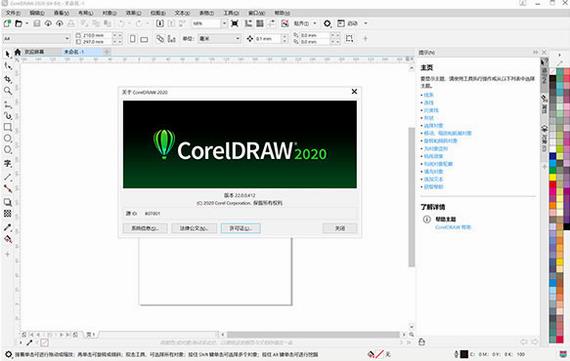The image size is (570, 361).
Task: Select the Rectangle tool
Action: click(8, 127)
